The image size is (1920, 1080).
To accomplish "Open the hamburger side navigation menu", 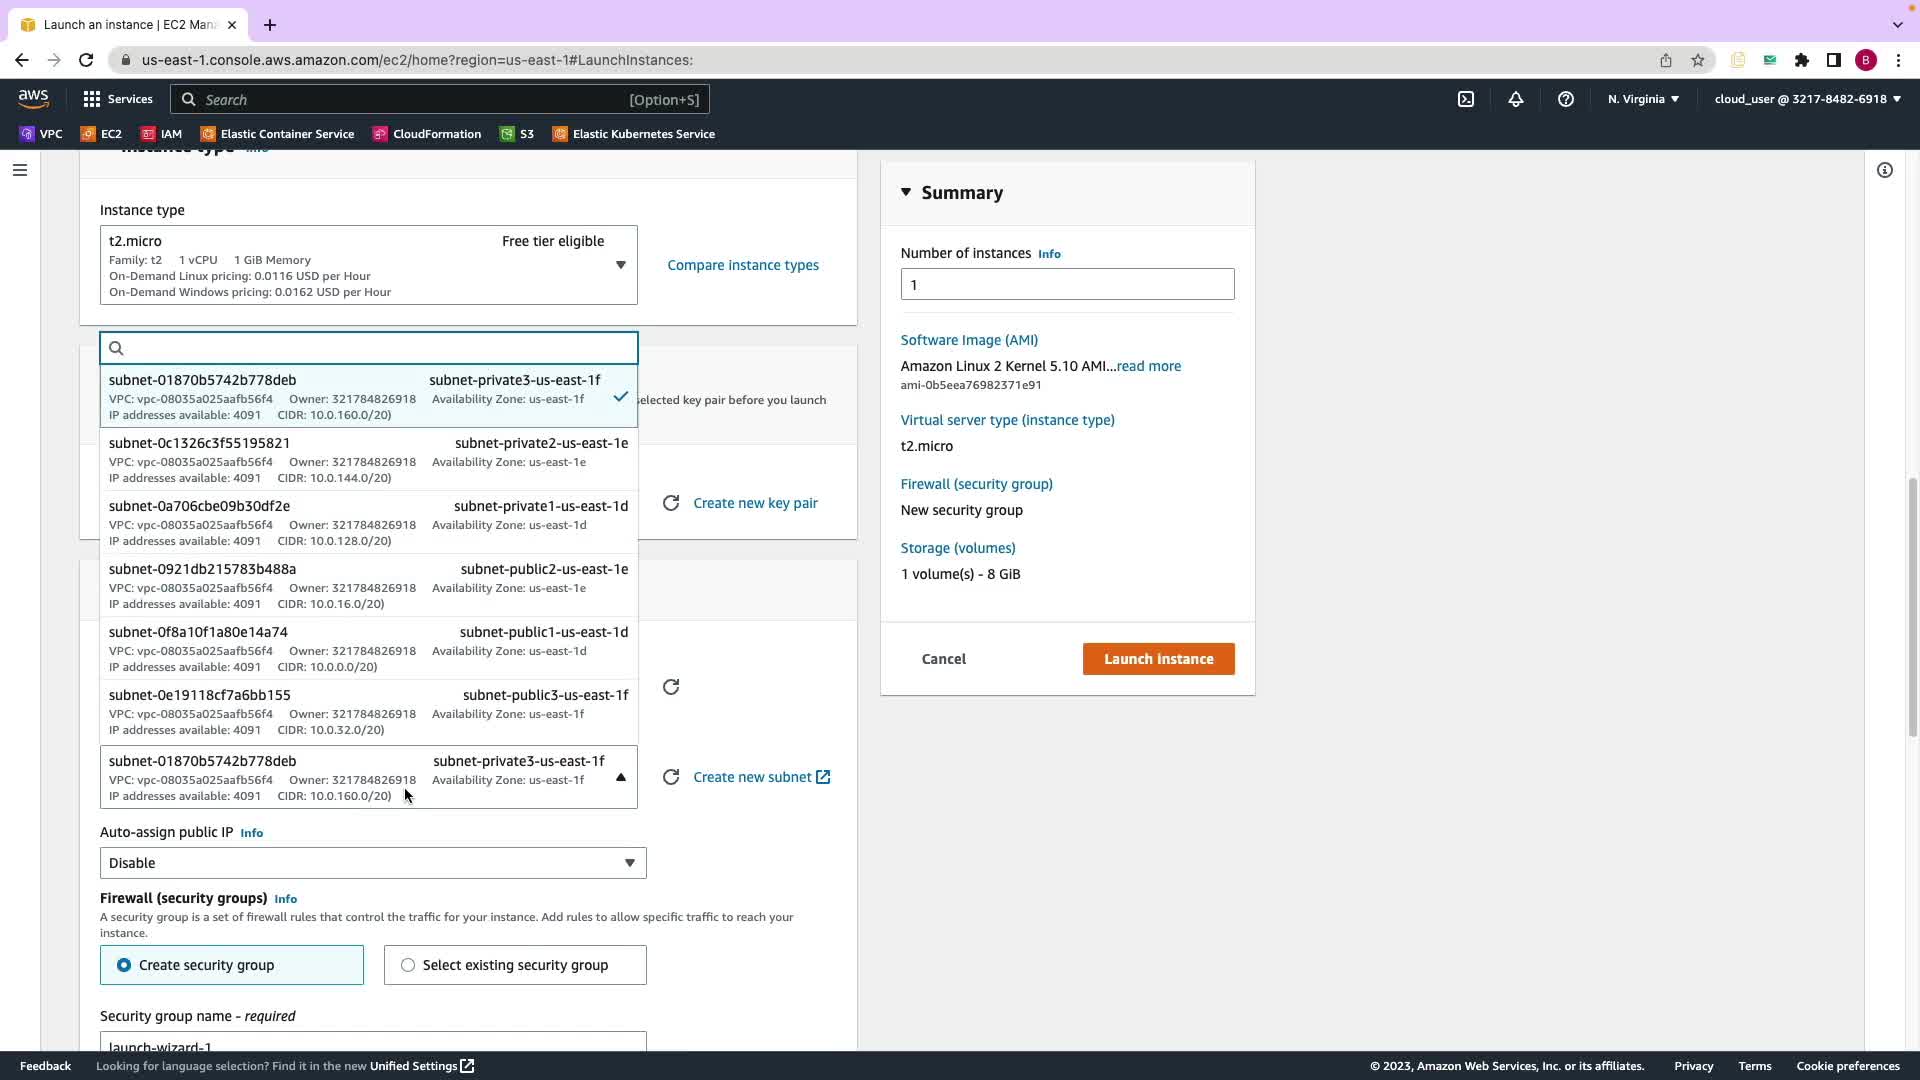I will (x=19, y=170).
